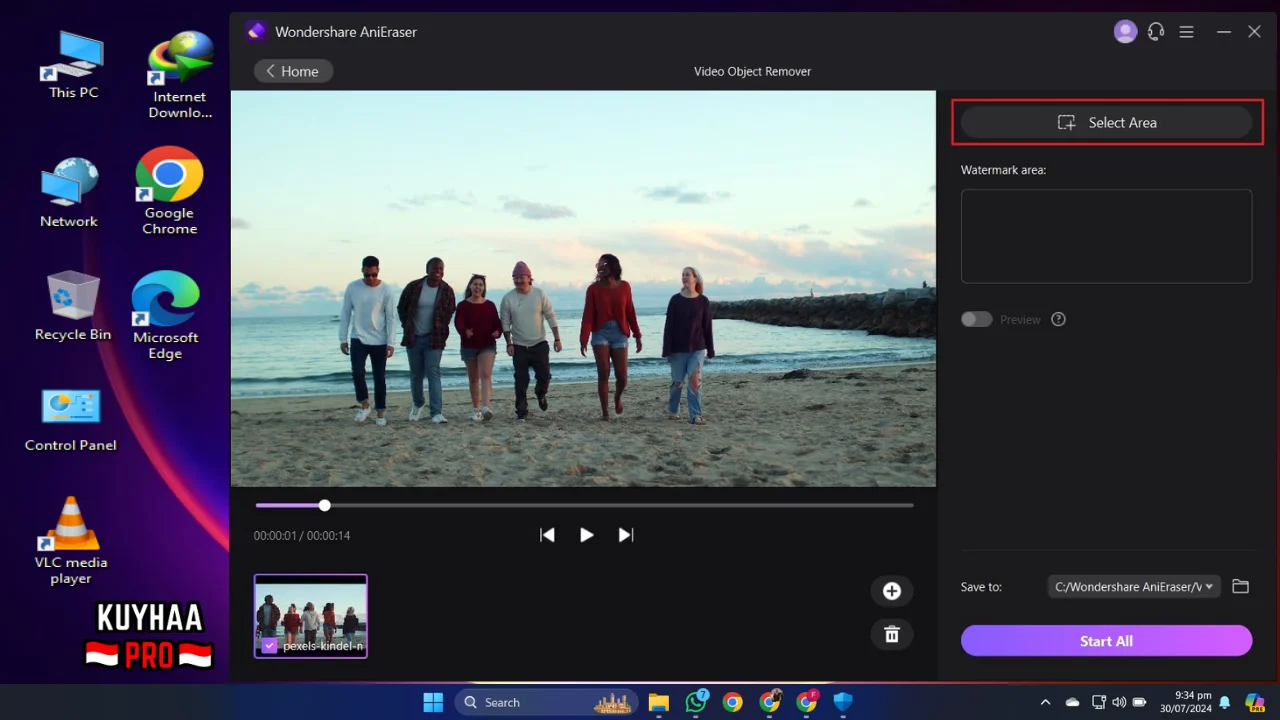Skip to the next frame

tap(626, 535)
